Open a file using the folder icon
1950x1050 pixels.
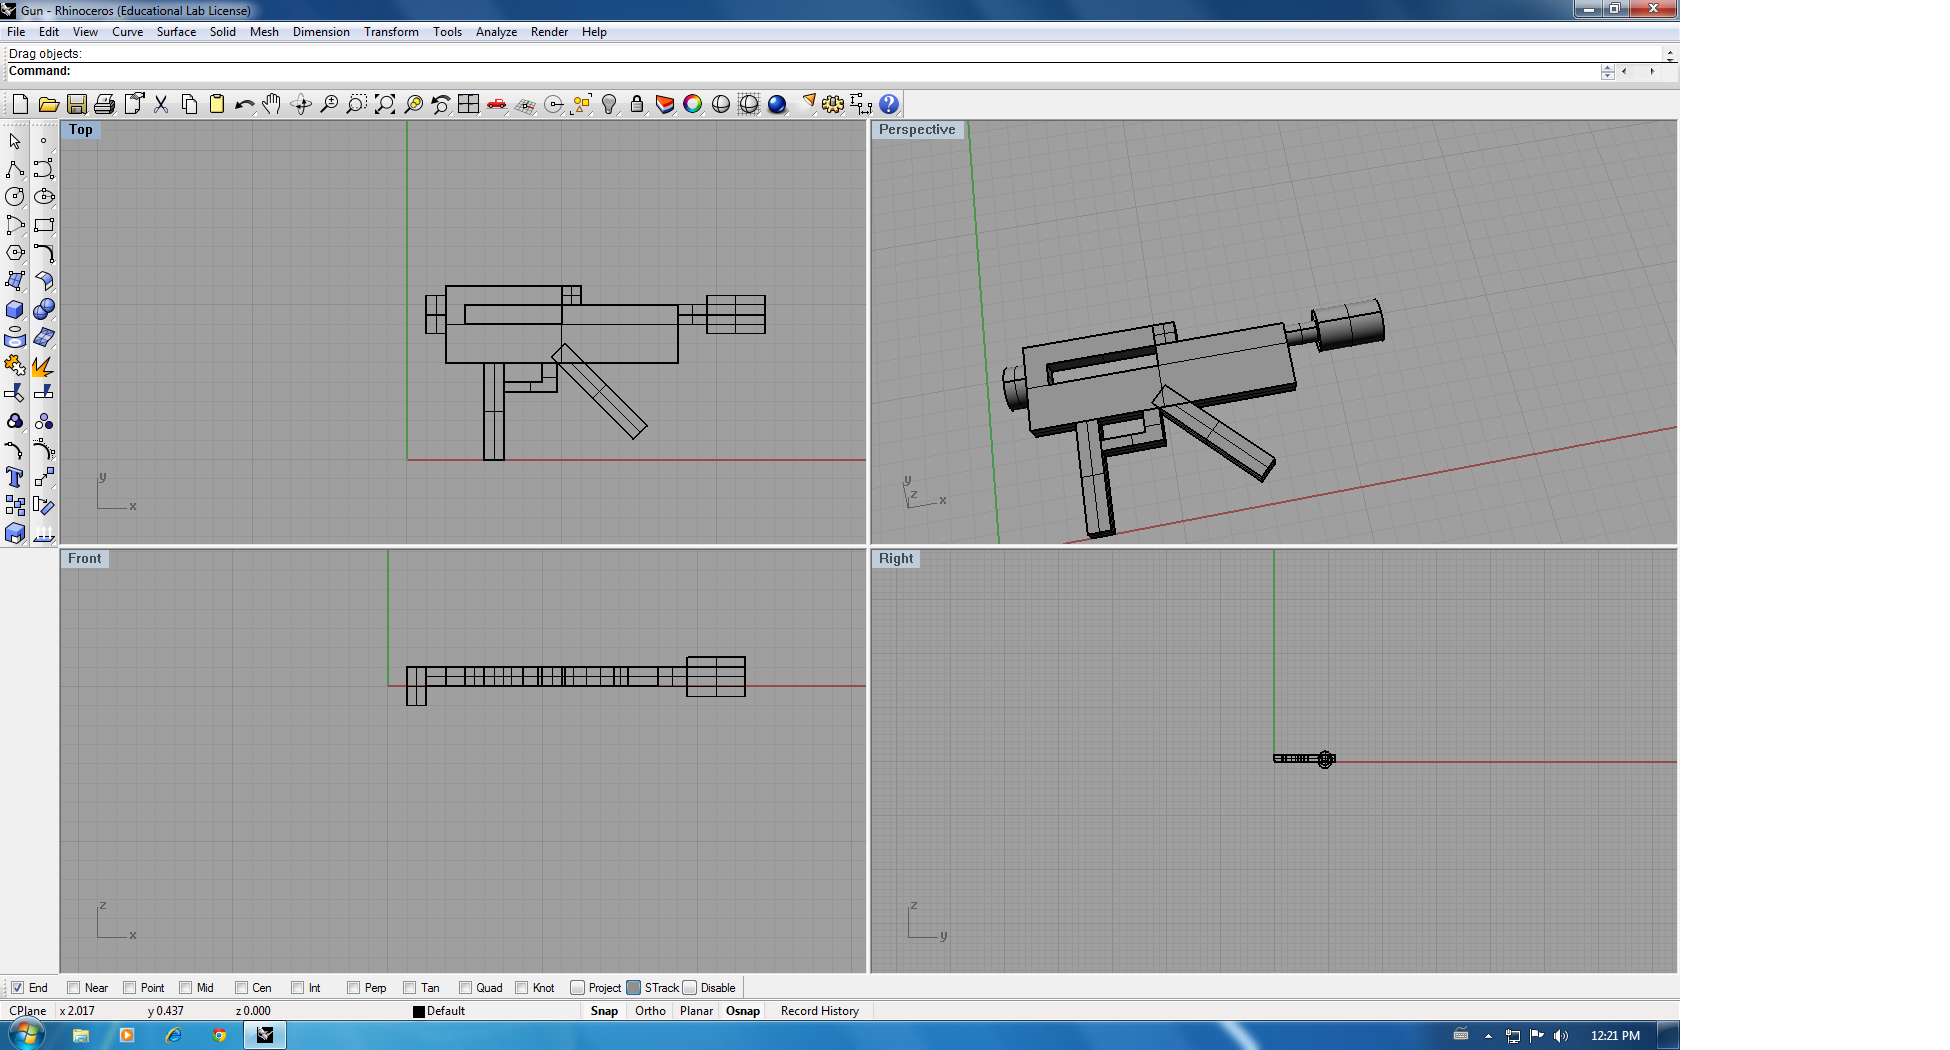48,104
